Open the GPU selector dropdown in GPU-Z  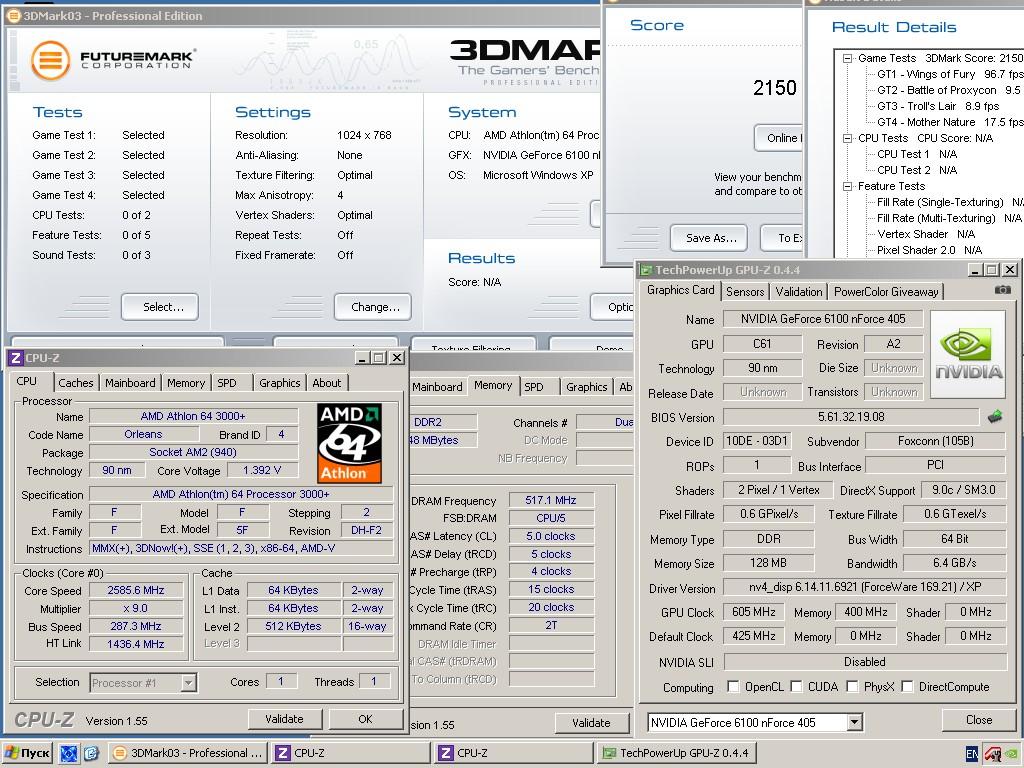tap(854, 722)
